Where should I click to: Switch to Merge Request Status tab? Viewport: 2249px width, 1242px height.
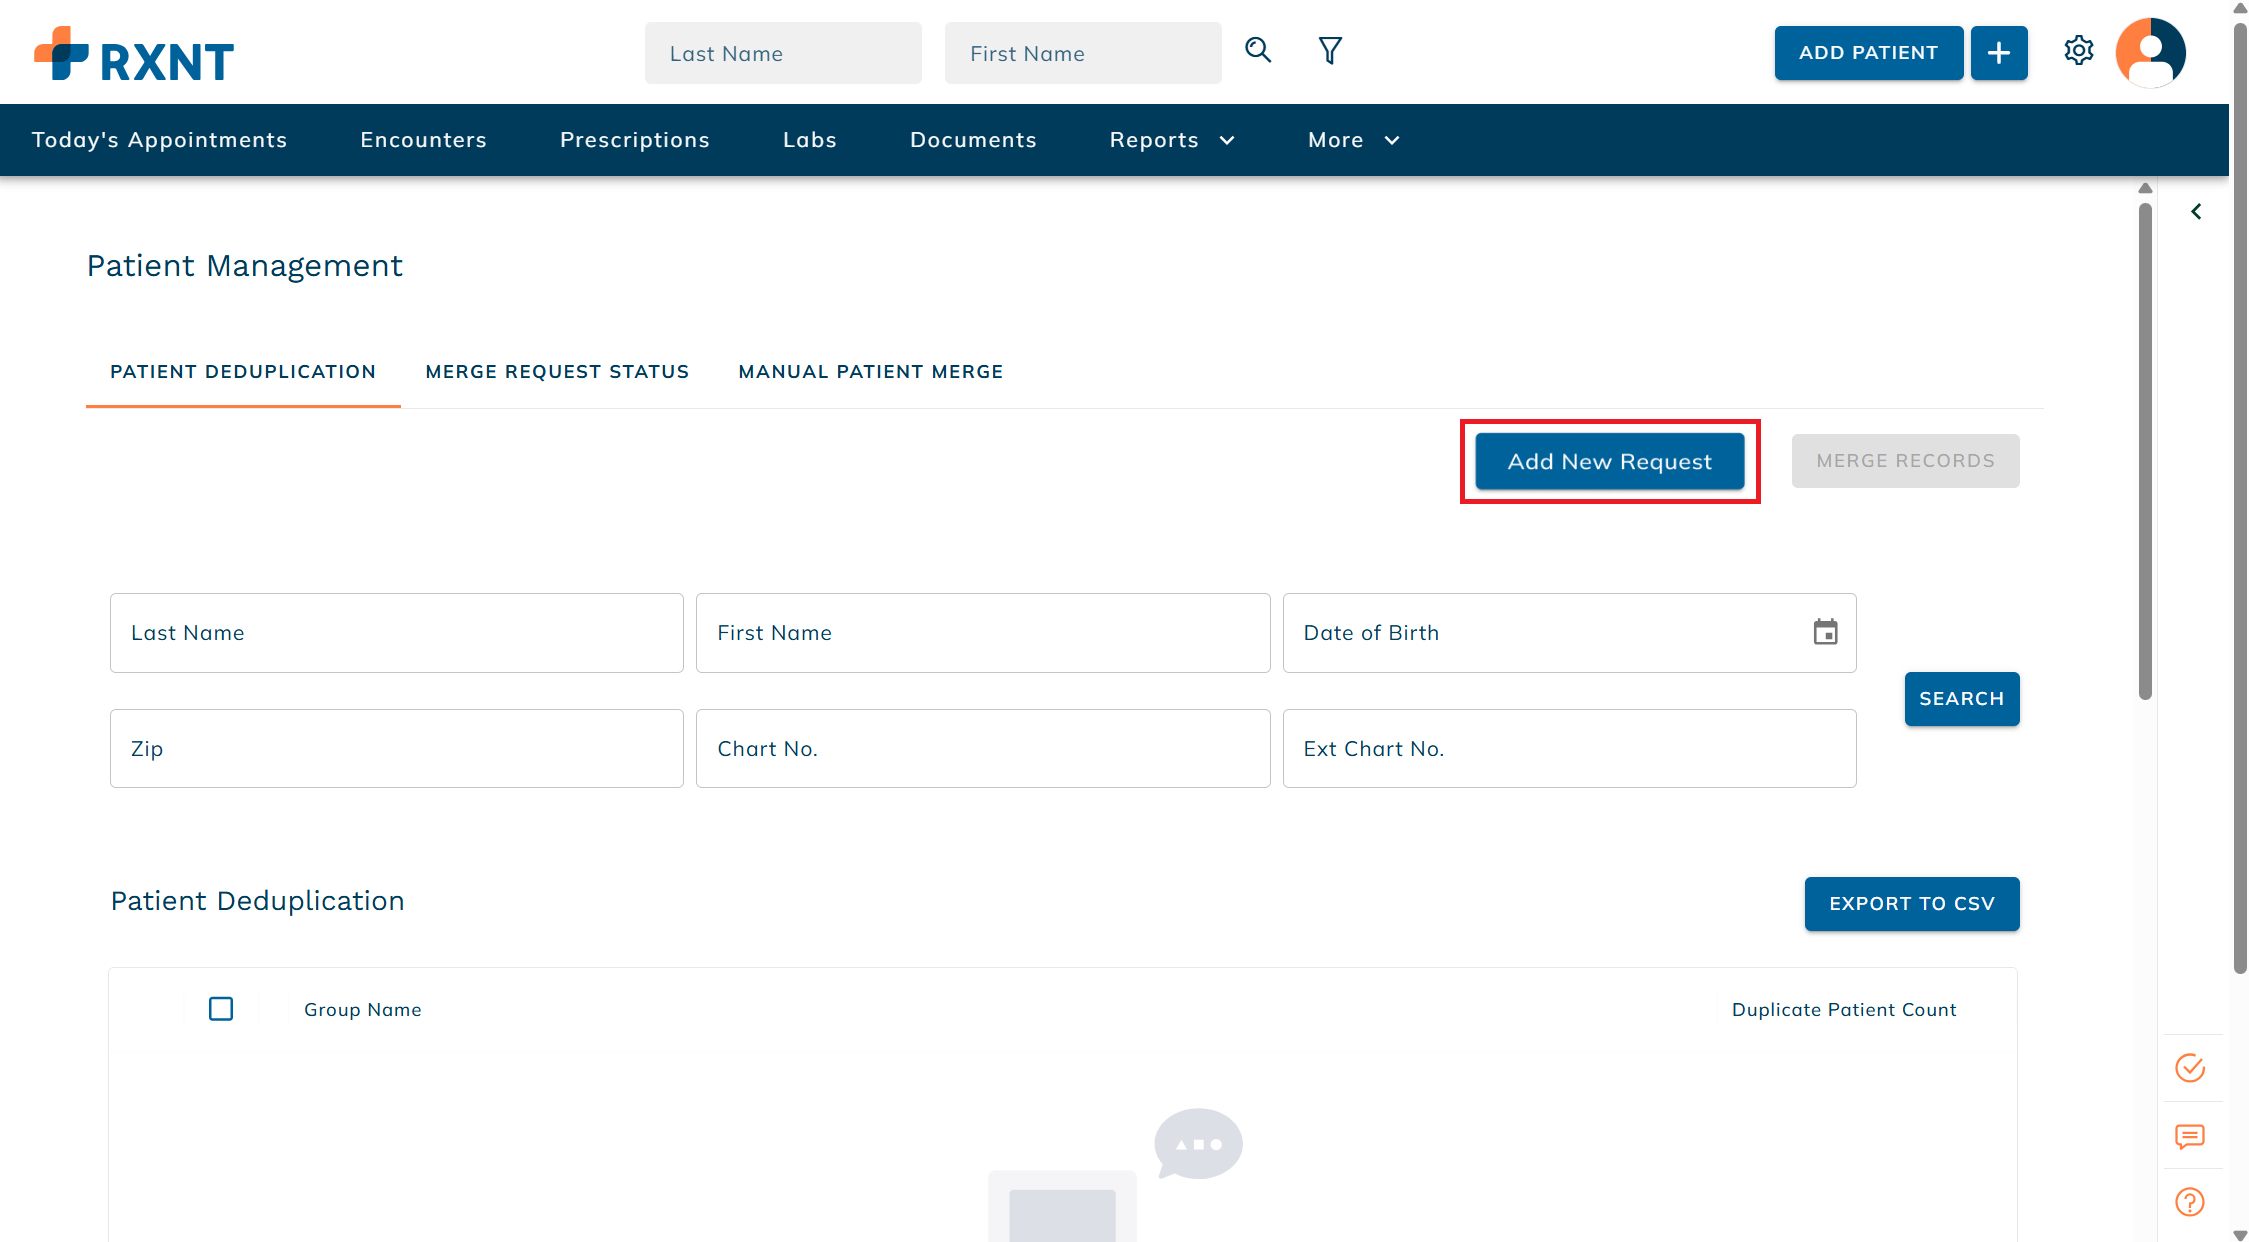point(557,372)
